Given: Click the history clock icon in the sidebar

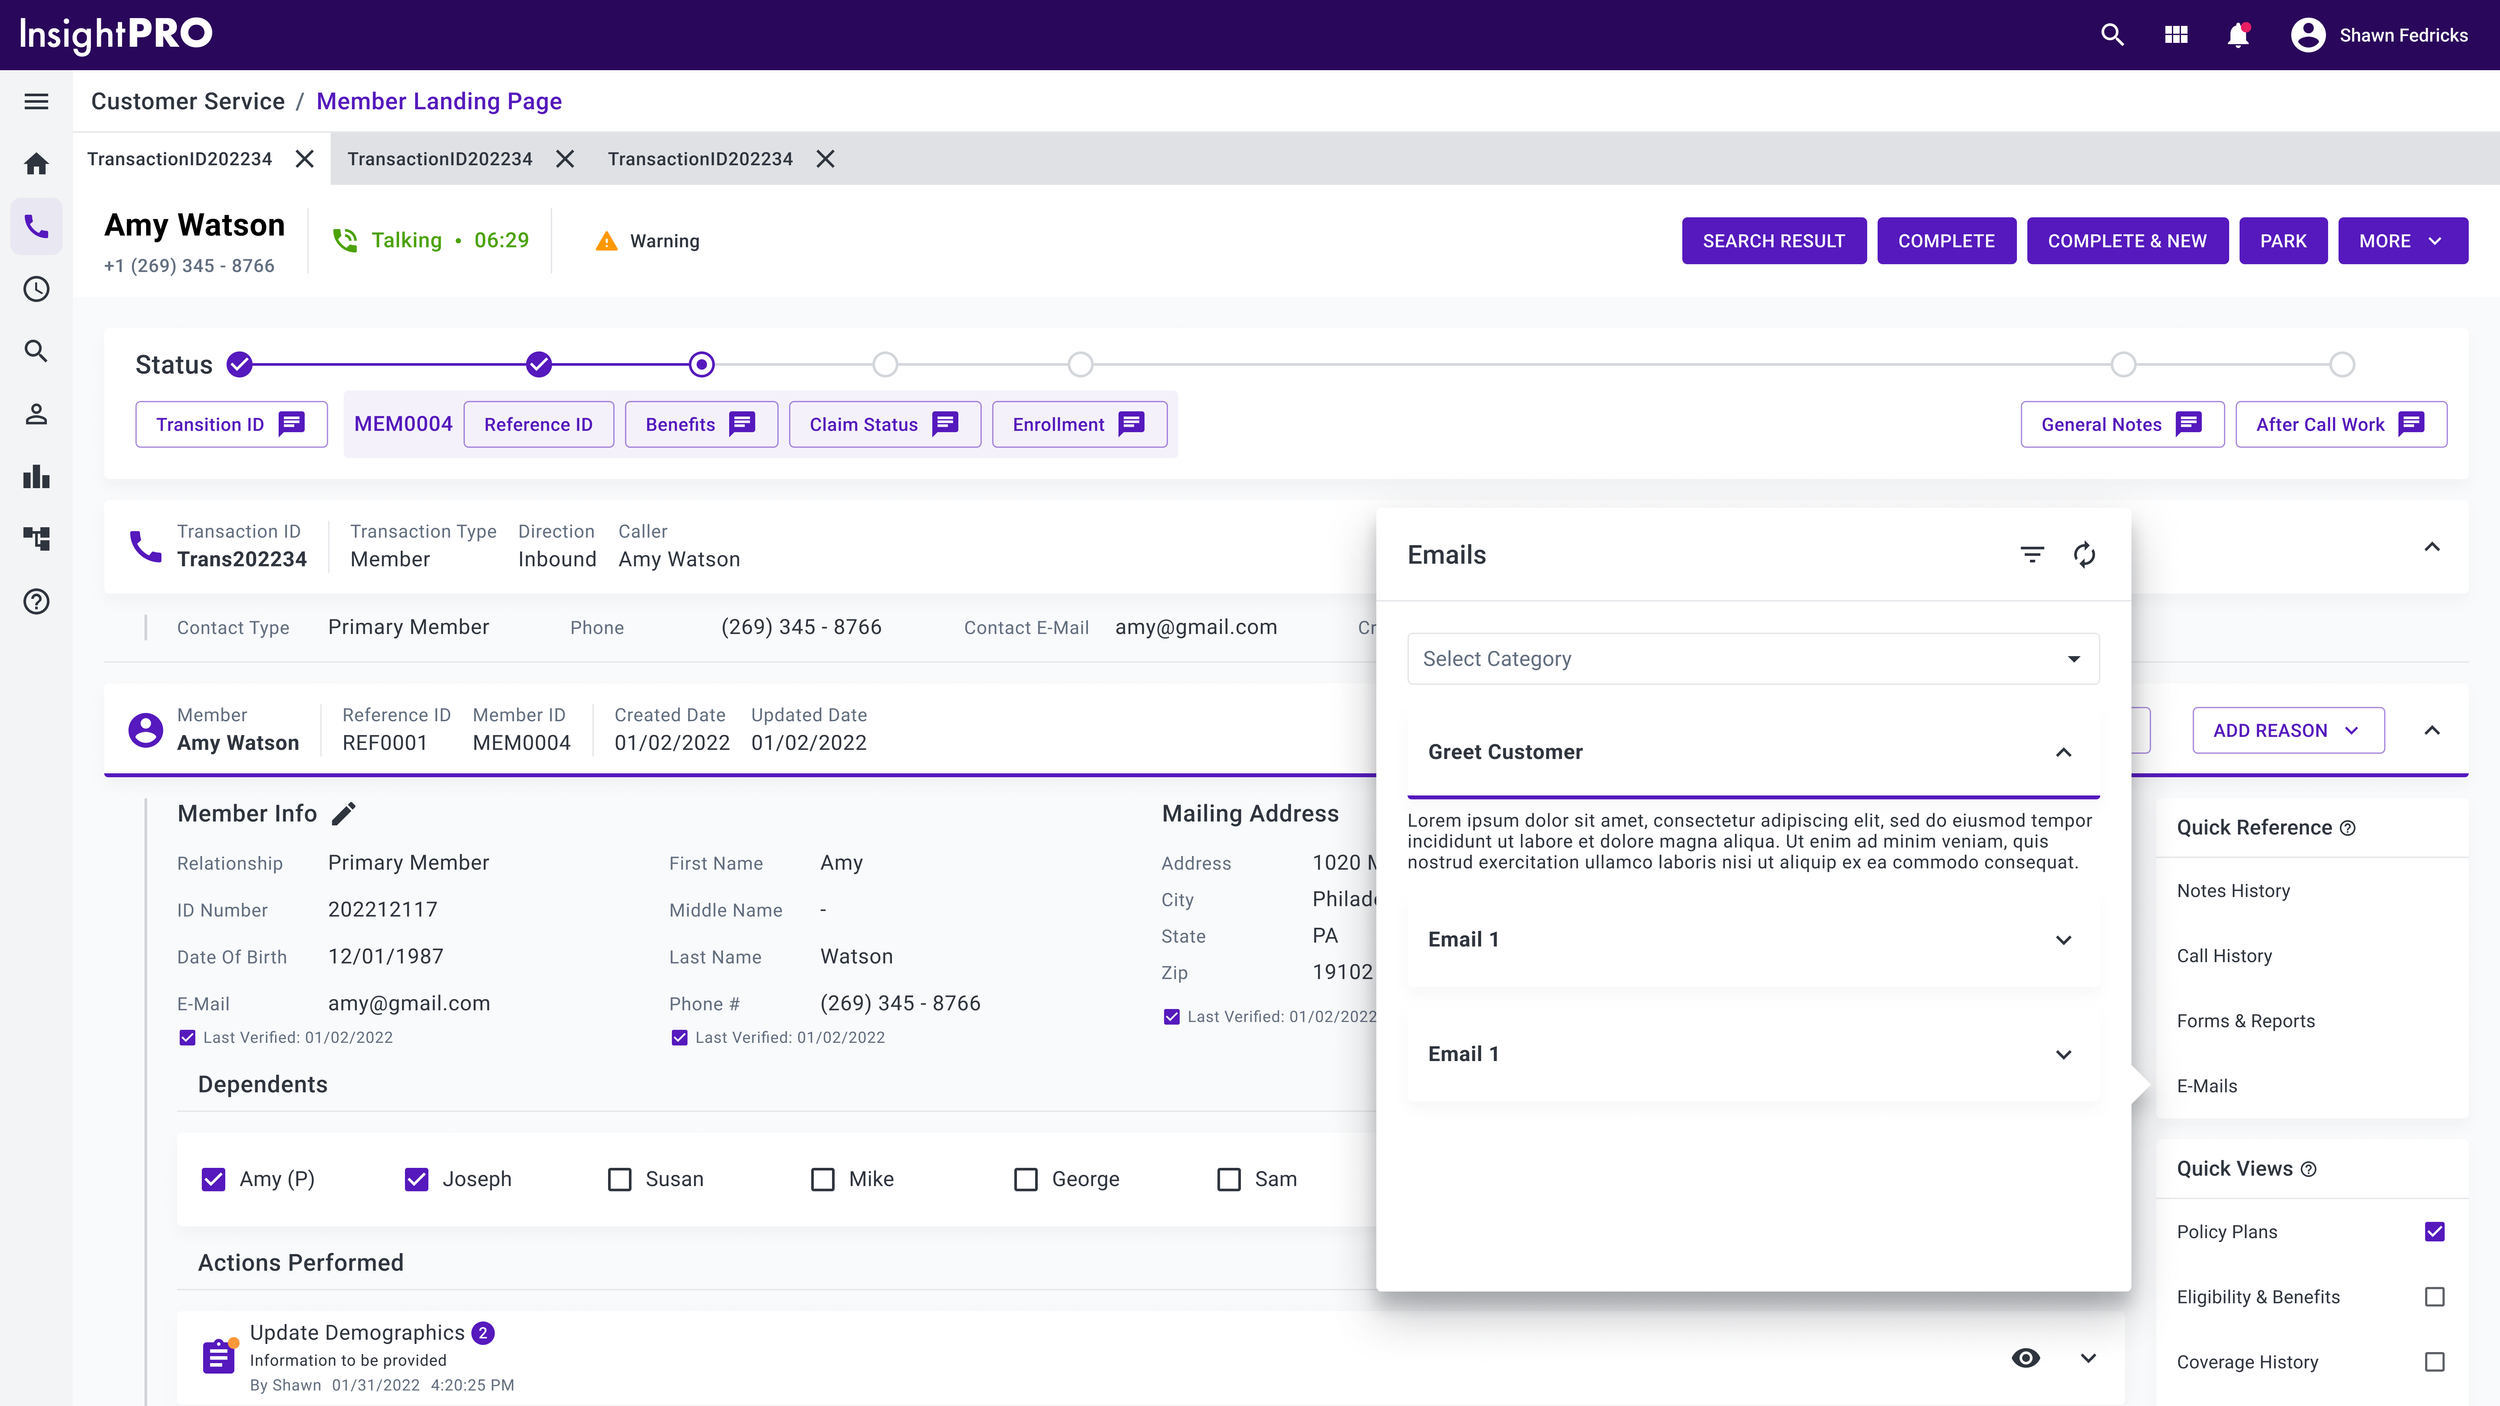Looking at the screenshot, I should tap(36, 289).
